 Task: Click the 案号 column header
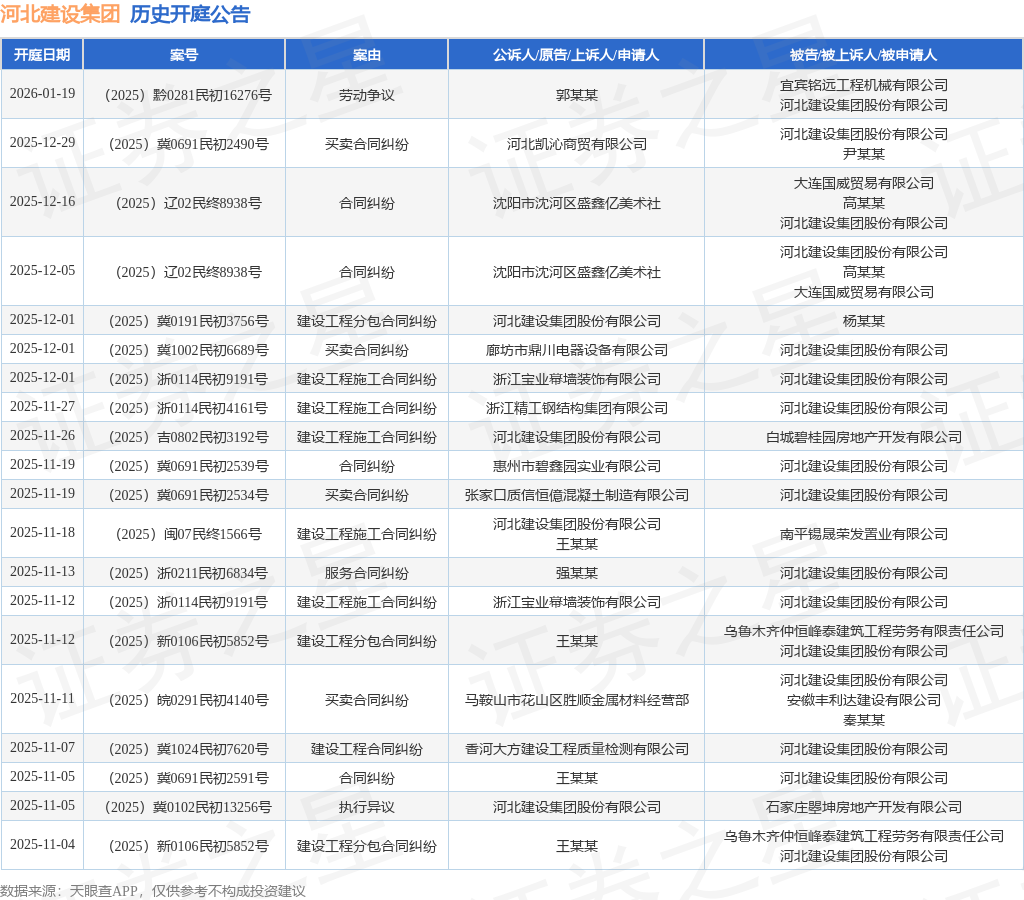pos(184,55)
